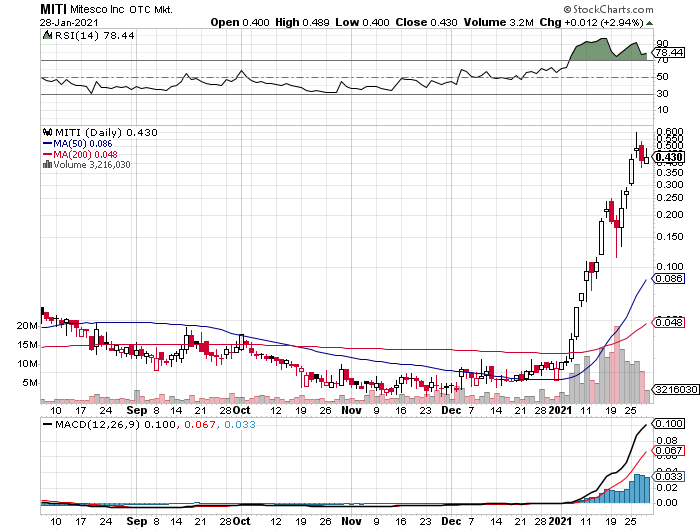Click the 'Volume 3,216,030' legend label

[x=92, y=165]
